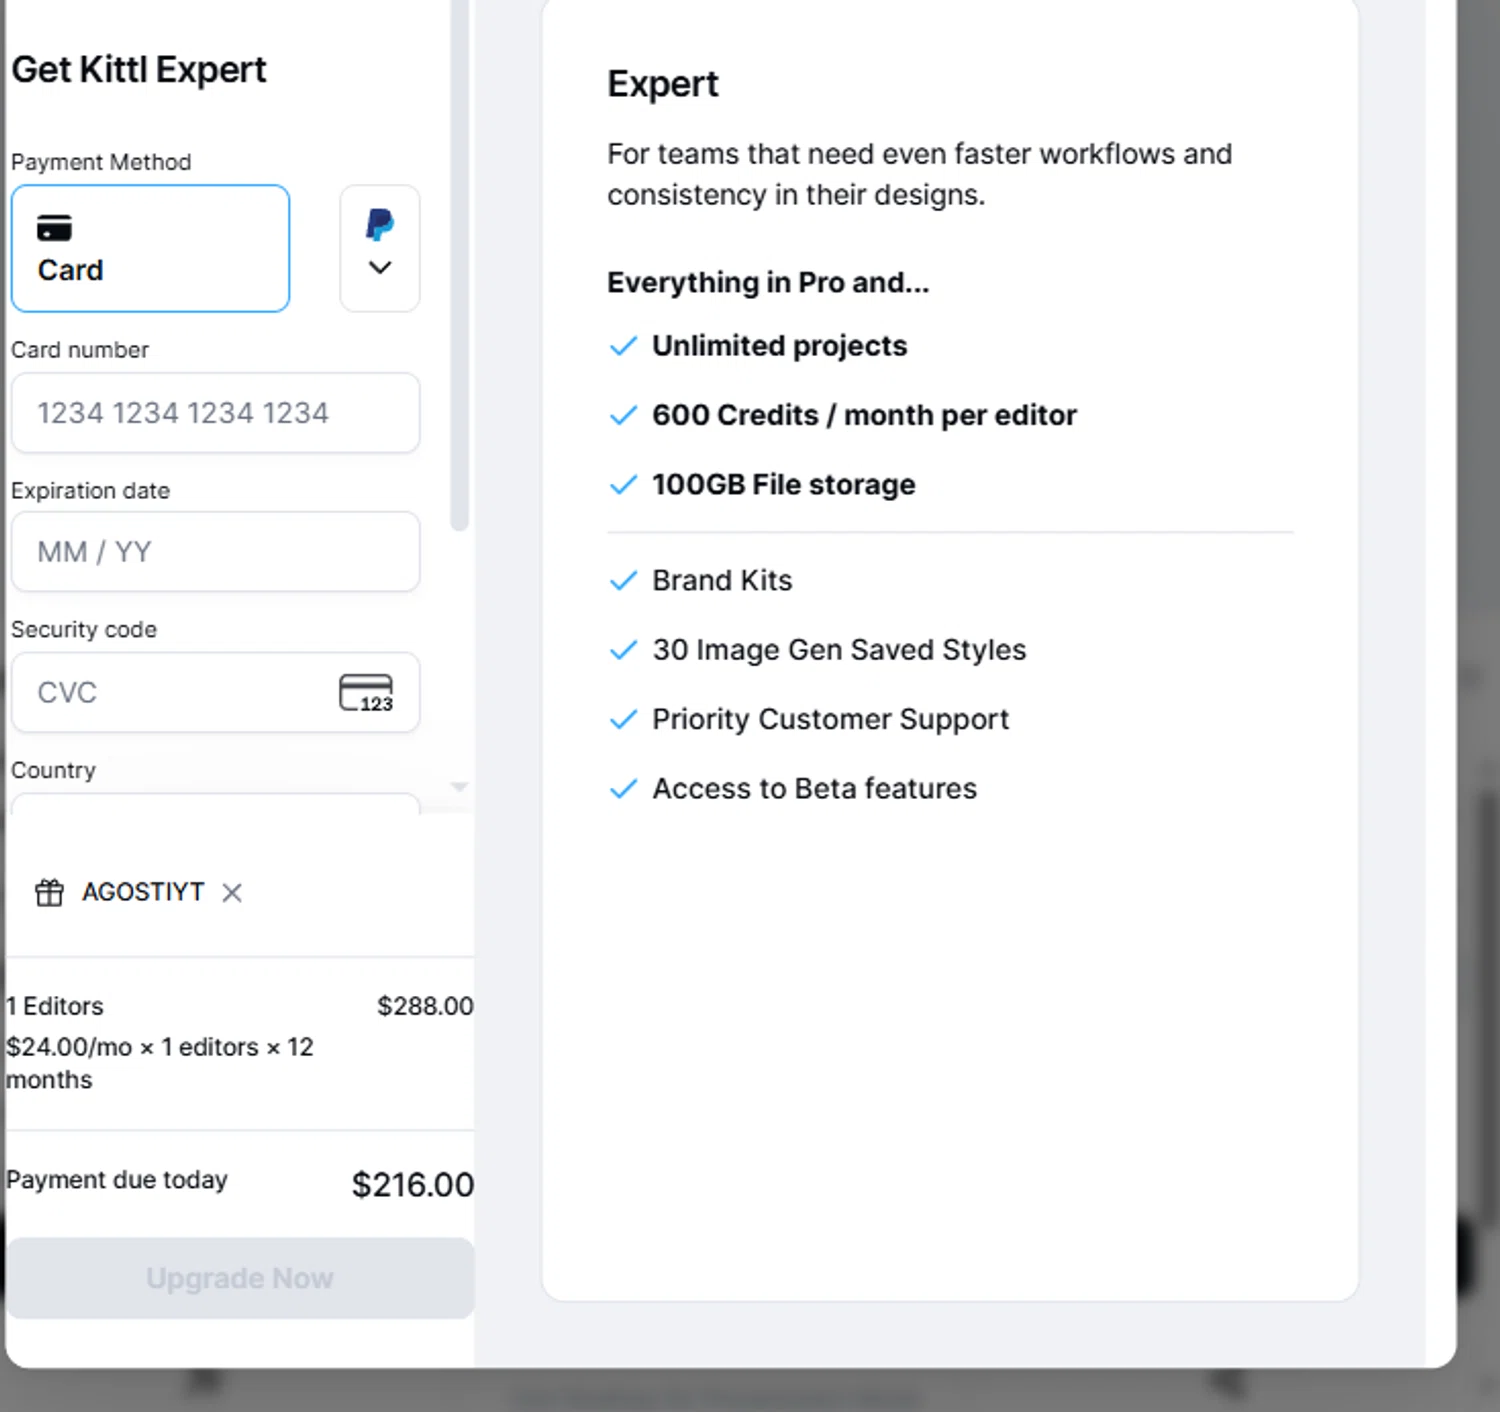The width and height of the screenshot is (1500, 1412).
Task: Click the credit card icon in Card option
Action: pyautogui.click(x=54, y=228)
